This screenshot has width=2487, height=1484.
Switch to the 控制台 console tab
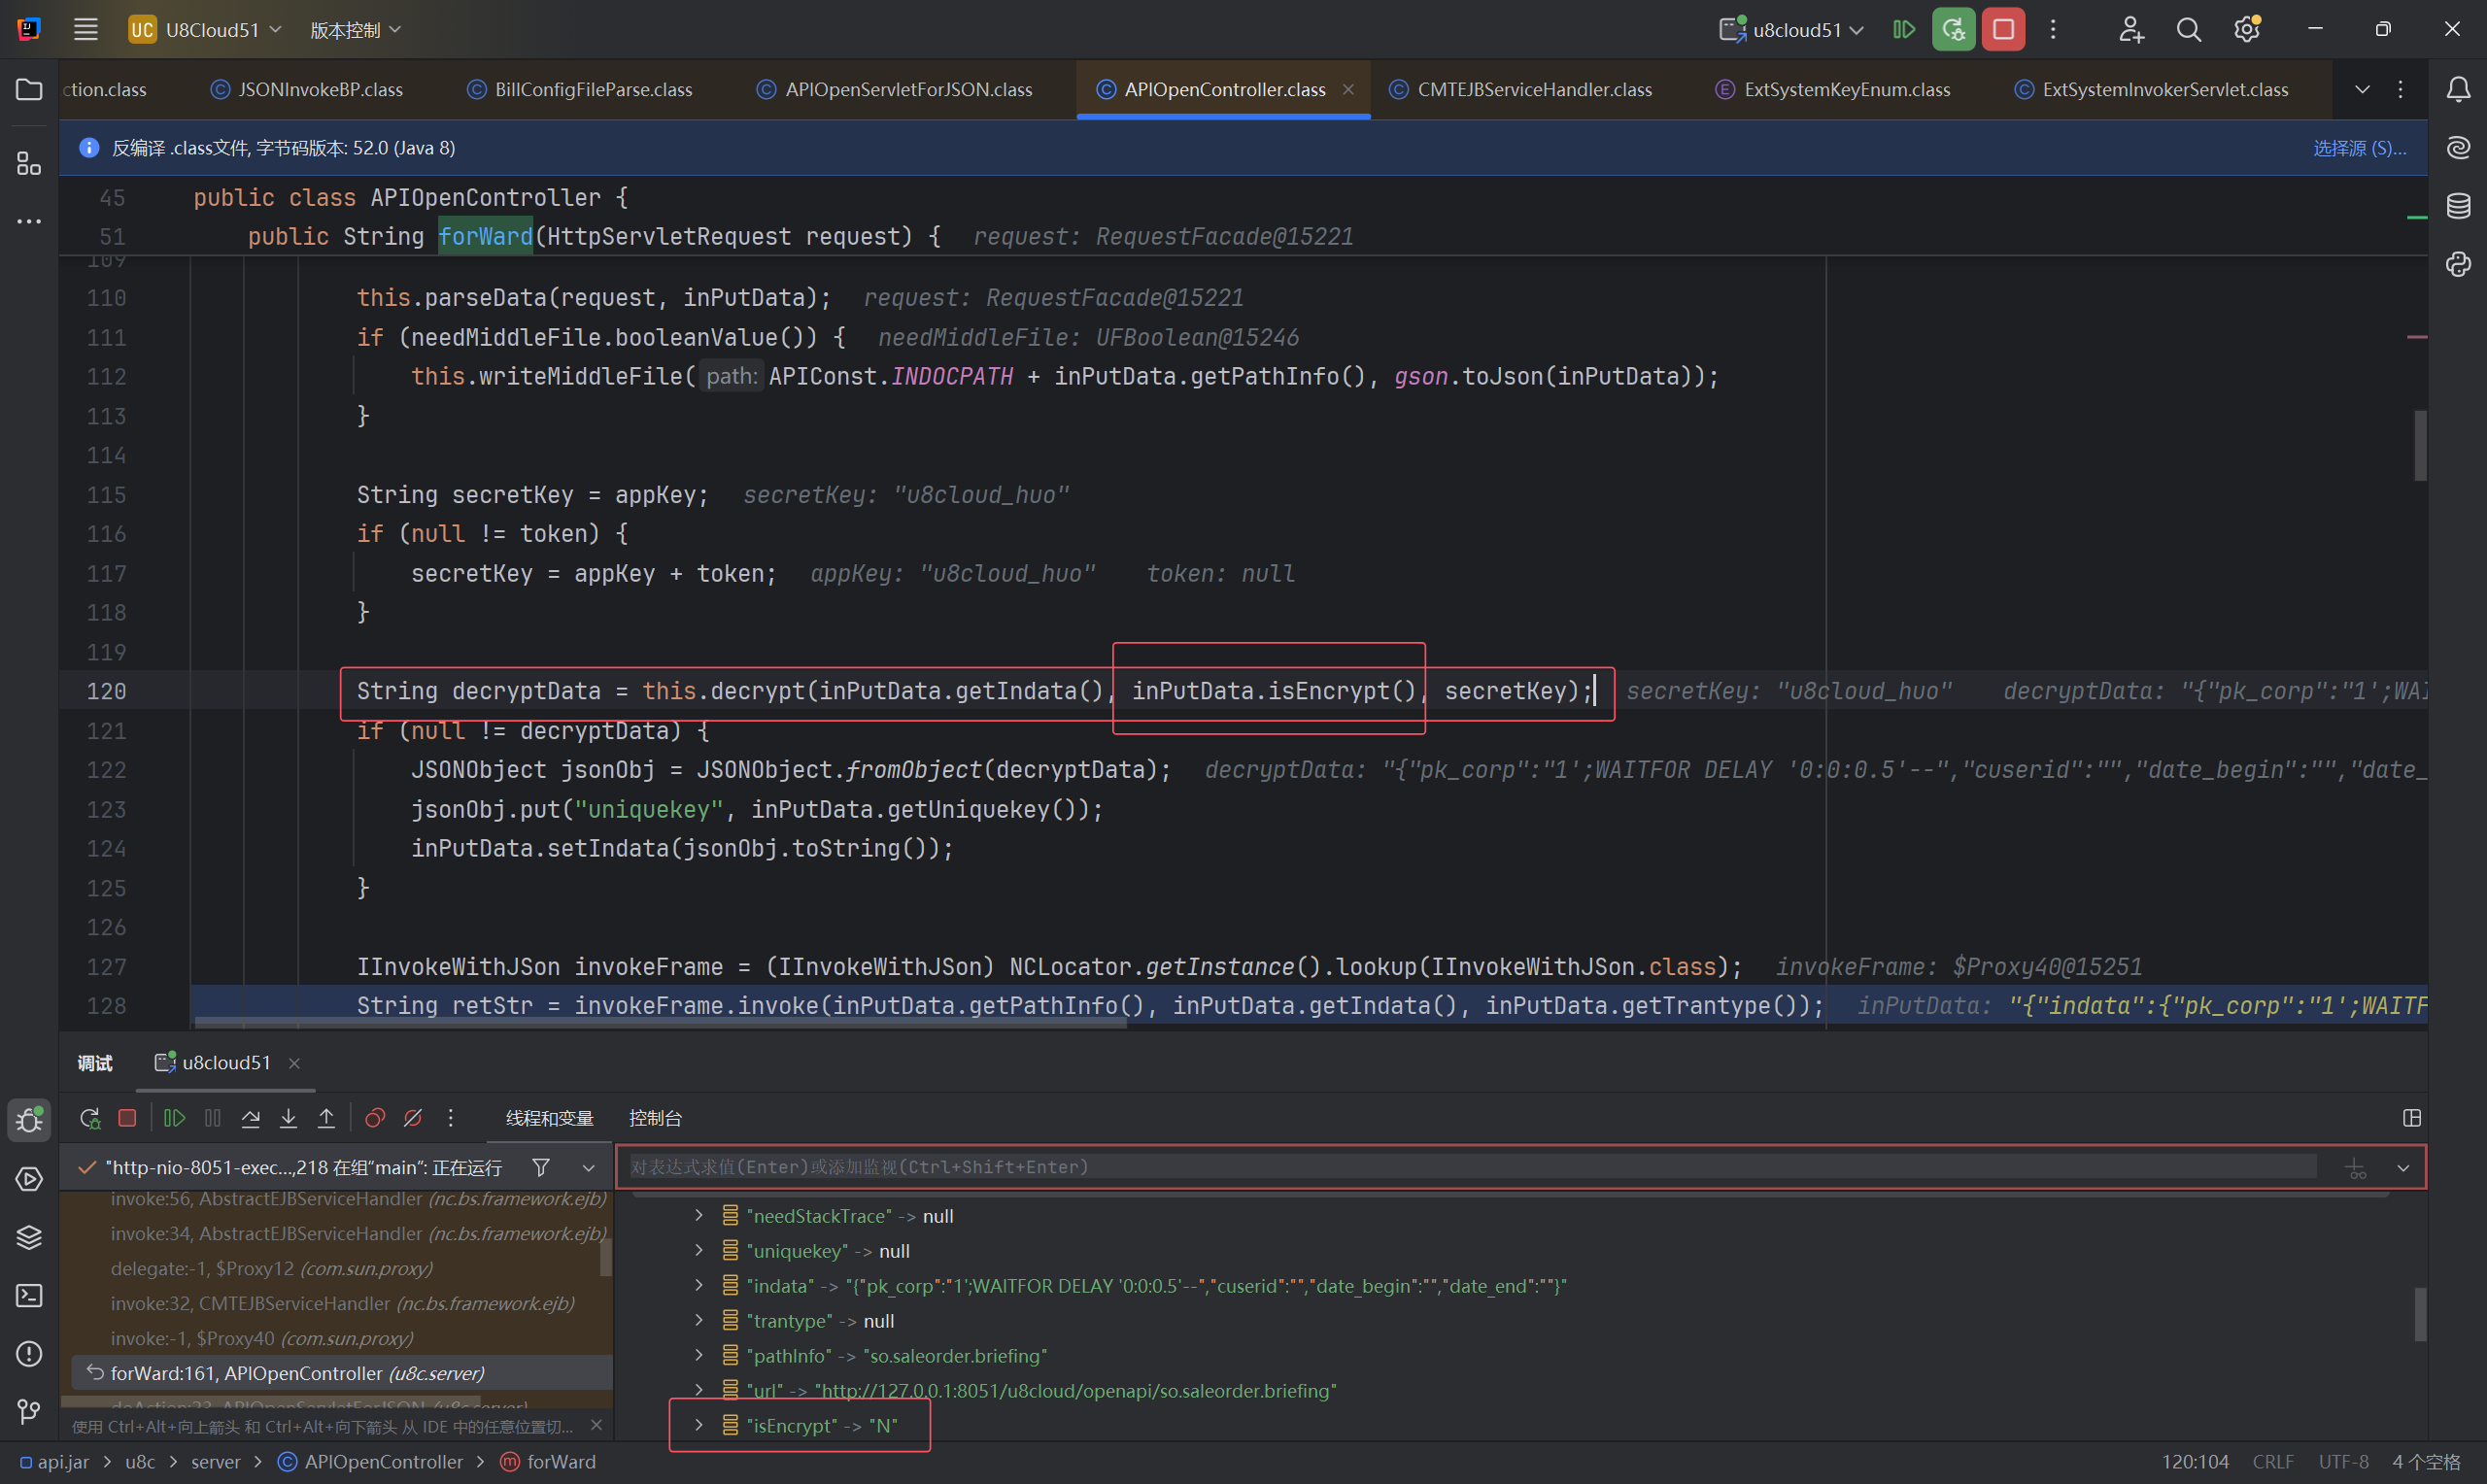(655, 1118)
